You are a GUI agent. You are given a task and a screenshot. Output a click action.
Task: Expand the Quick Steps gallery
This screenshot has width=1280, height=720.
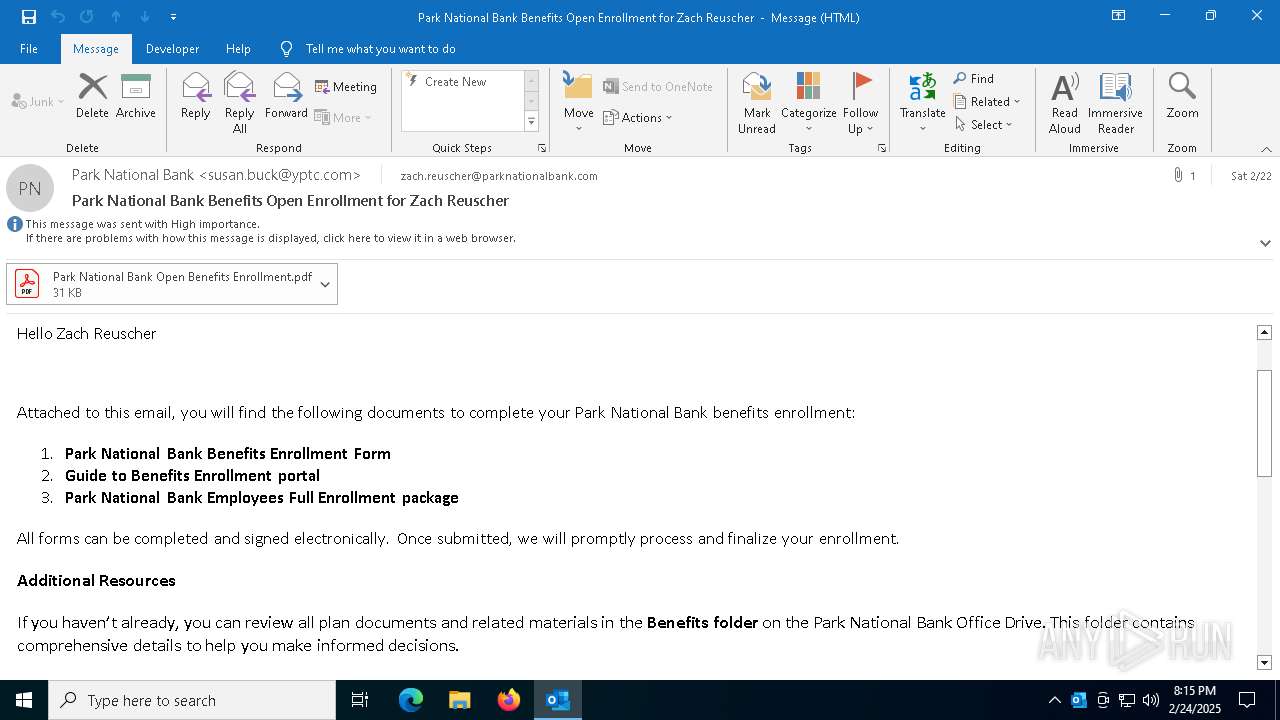coord(531,122)
